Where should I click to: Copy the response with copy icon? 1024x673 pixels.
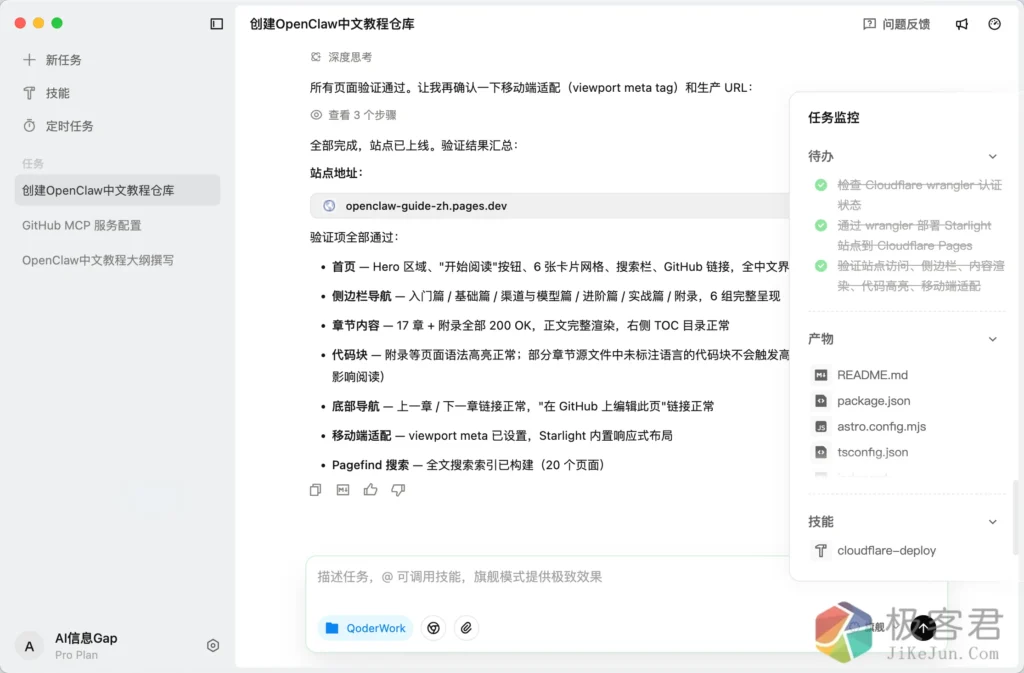point(316,490)
